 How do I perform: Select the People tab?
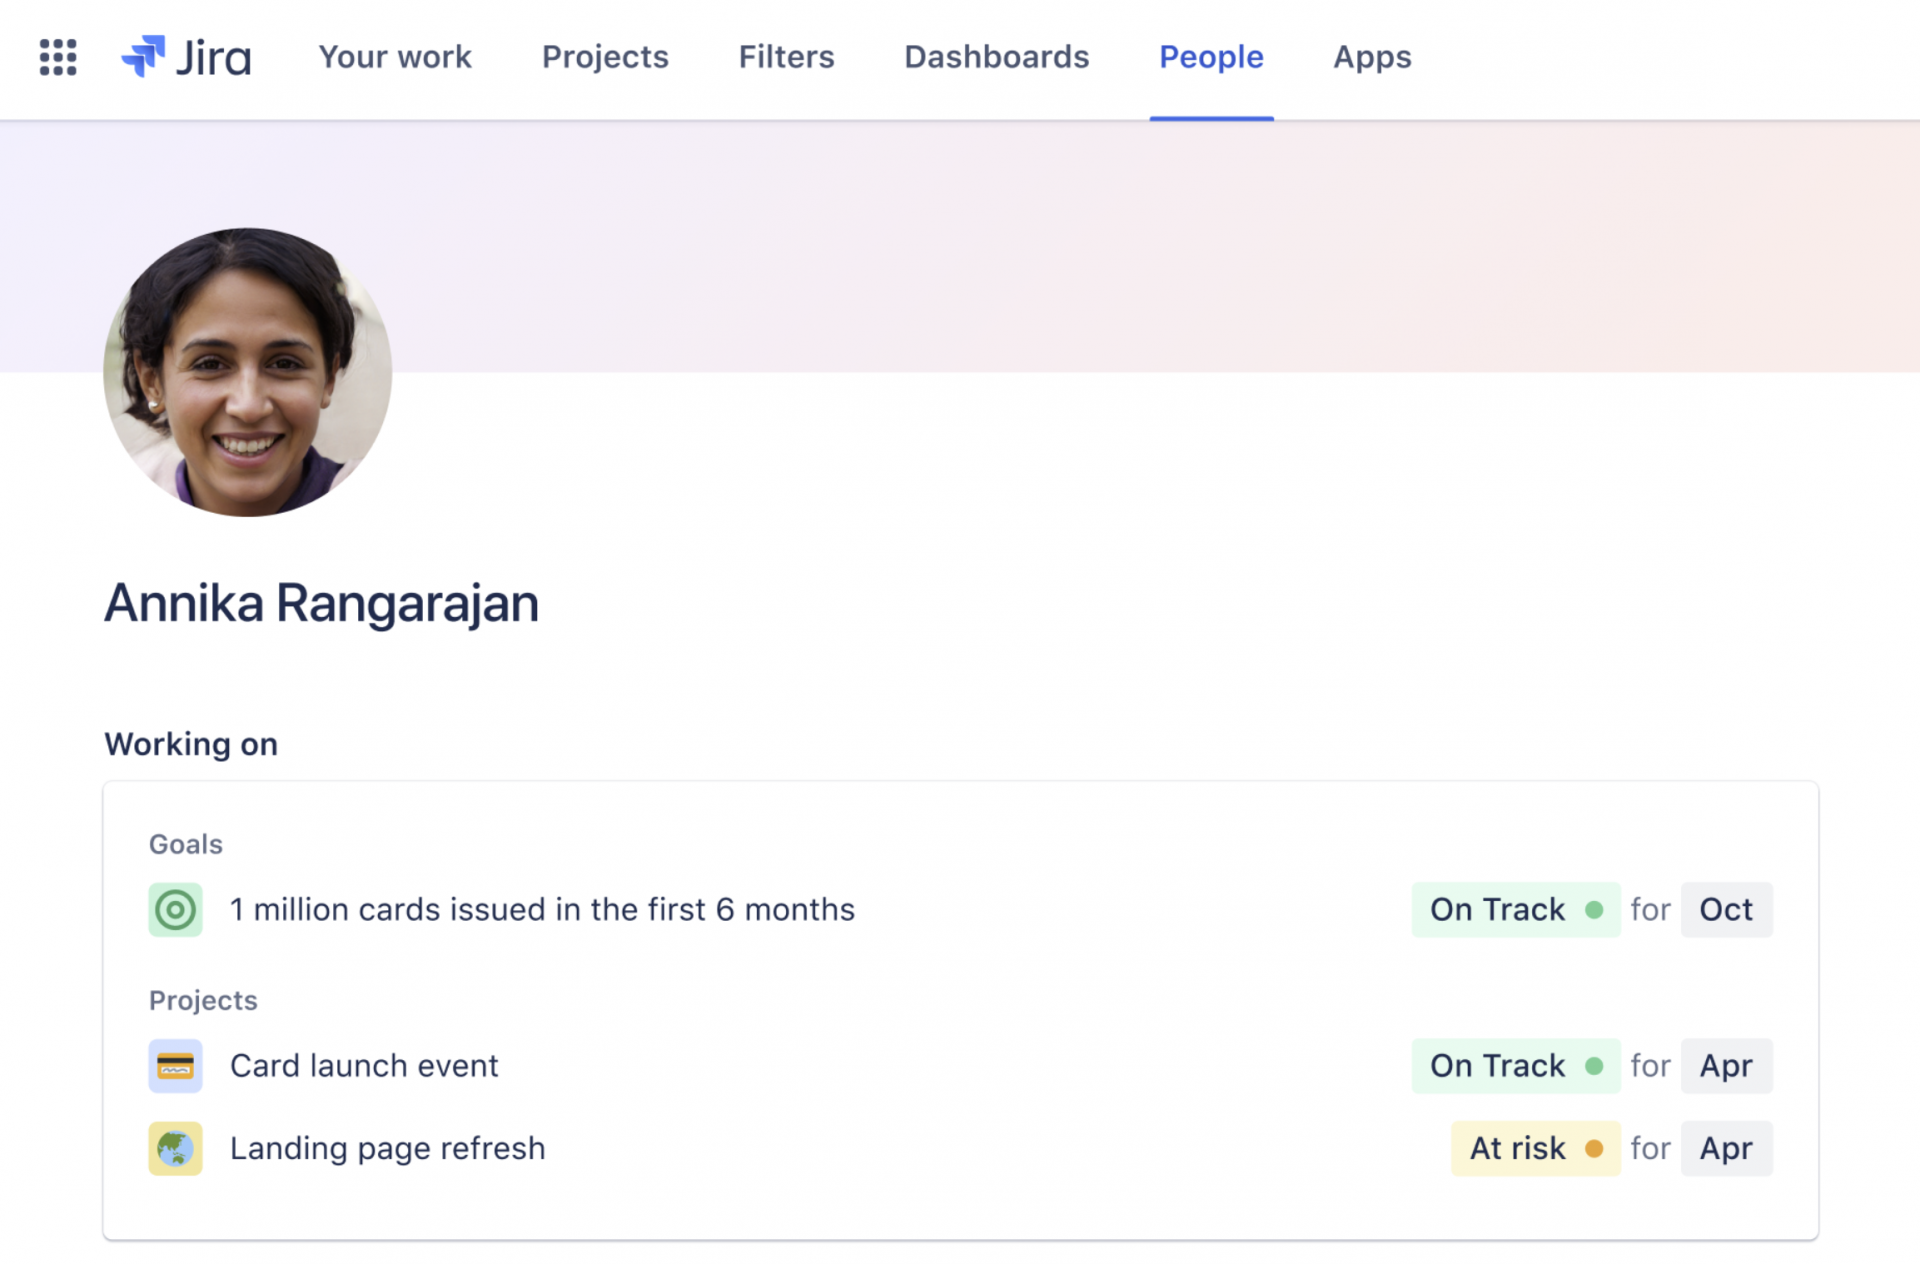point(1211,57)
